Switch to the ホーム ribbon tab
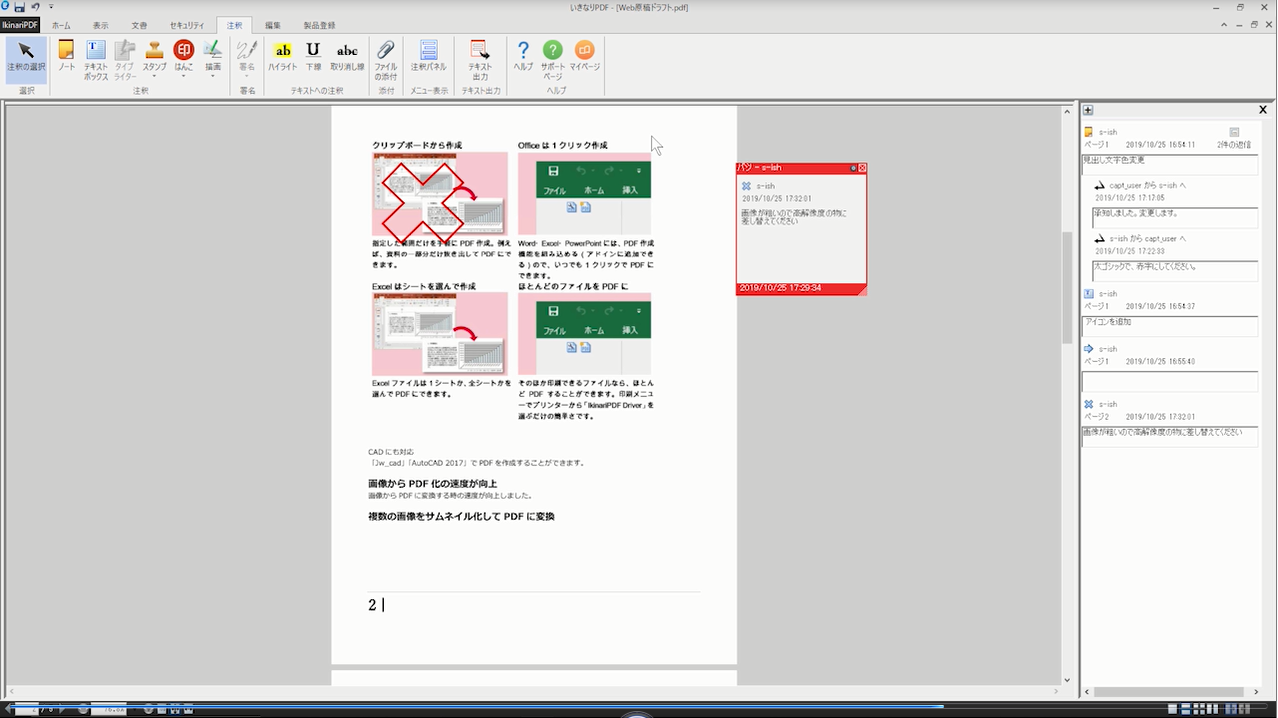Image resolution: width=1278 pixels, height=718 pixels. tap(61, 24)
